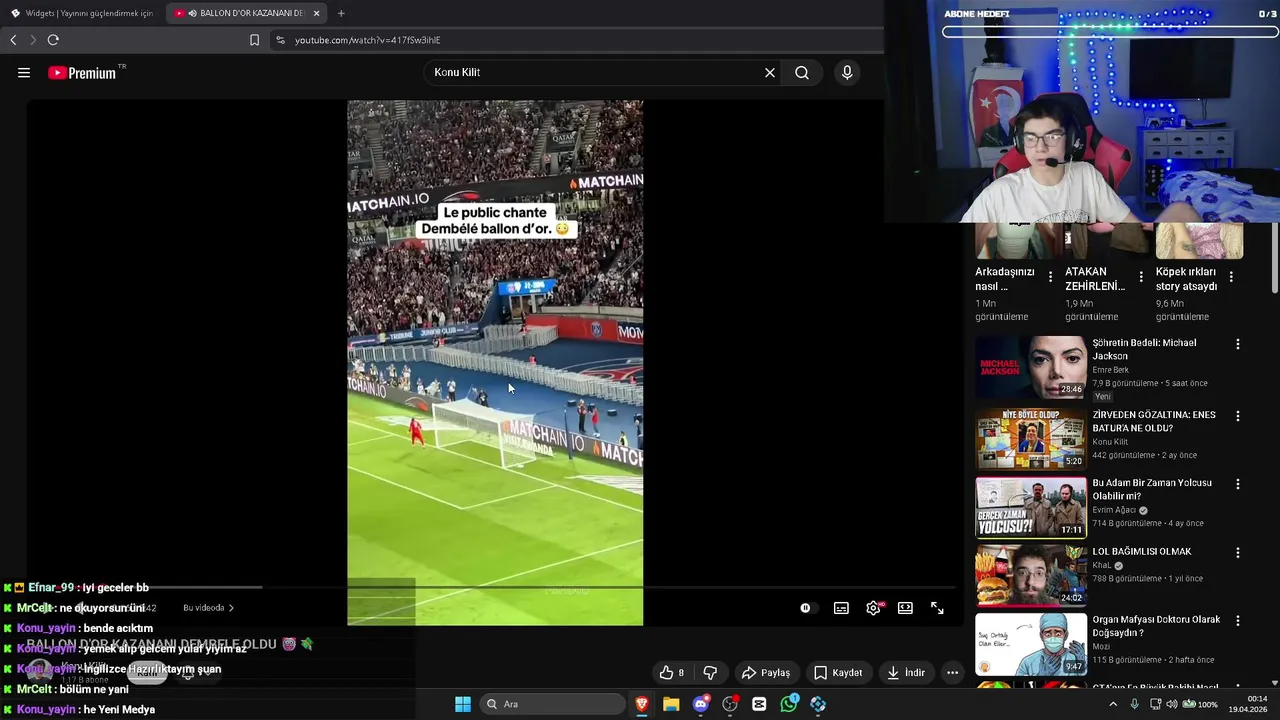Open network settings from the system tray
Viewport: 1280px width, 720px height.
[1155, 704]
